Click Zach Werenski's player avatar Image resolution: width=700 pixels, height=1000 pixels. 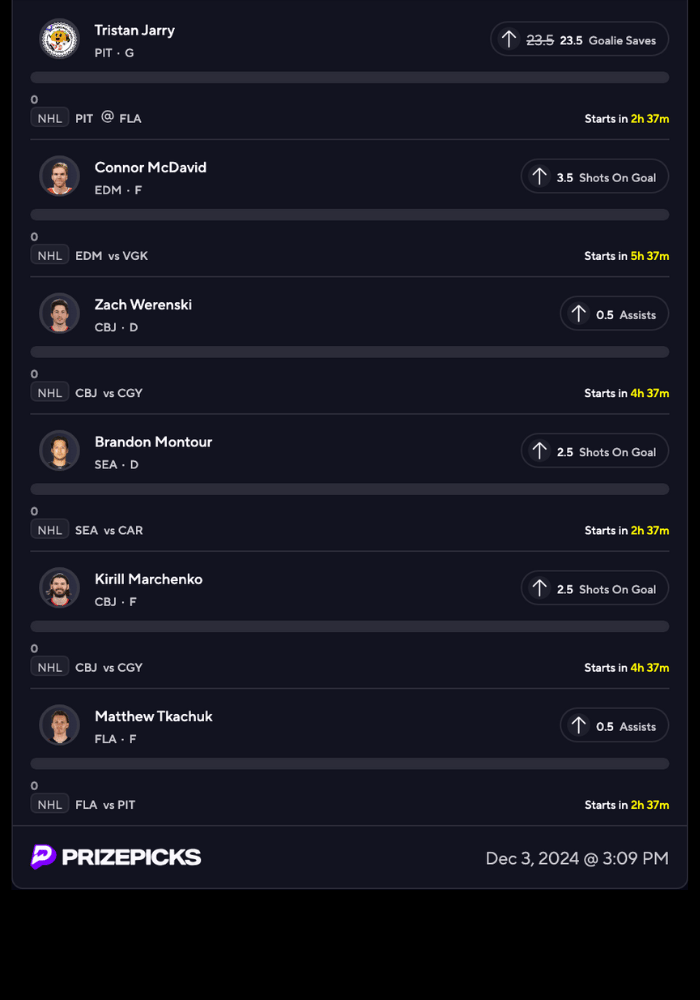coord(59,313)
